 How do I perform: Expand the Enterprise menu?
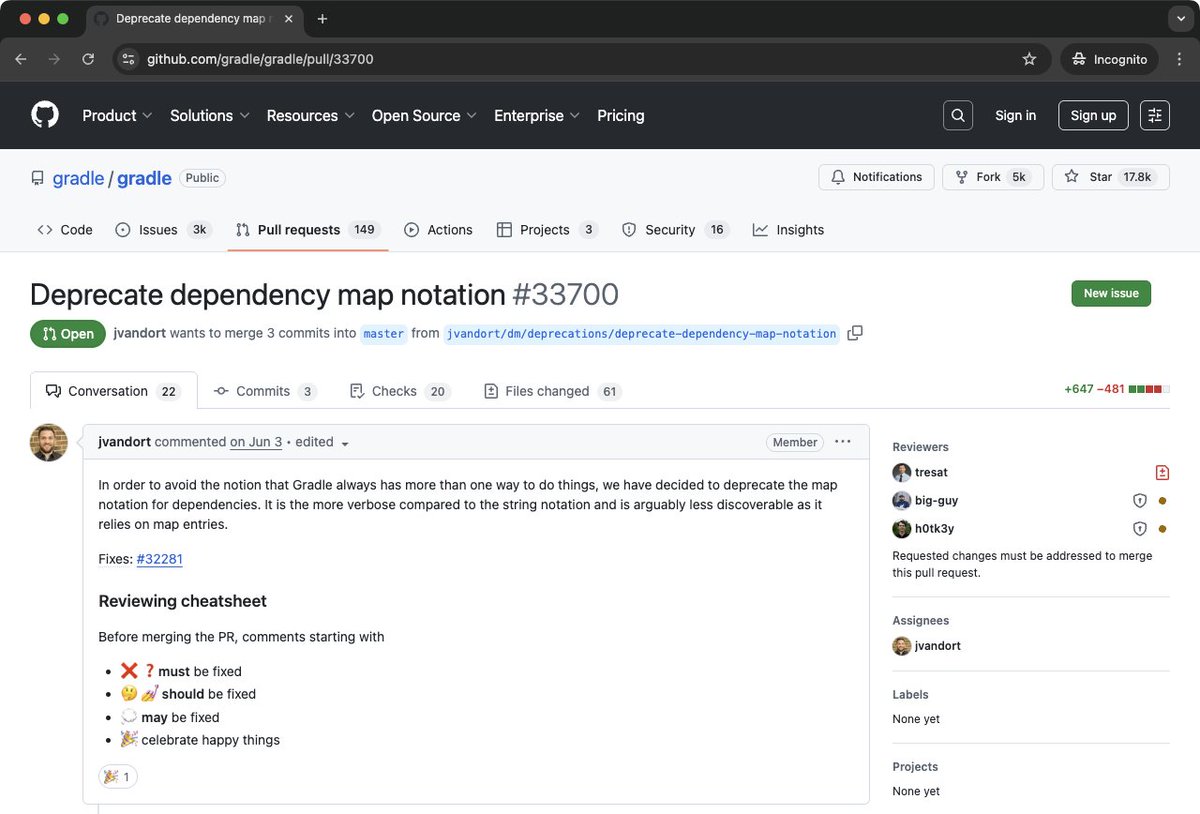pyautogui.click(x=537, y=115)
